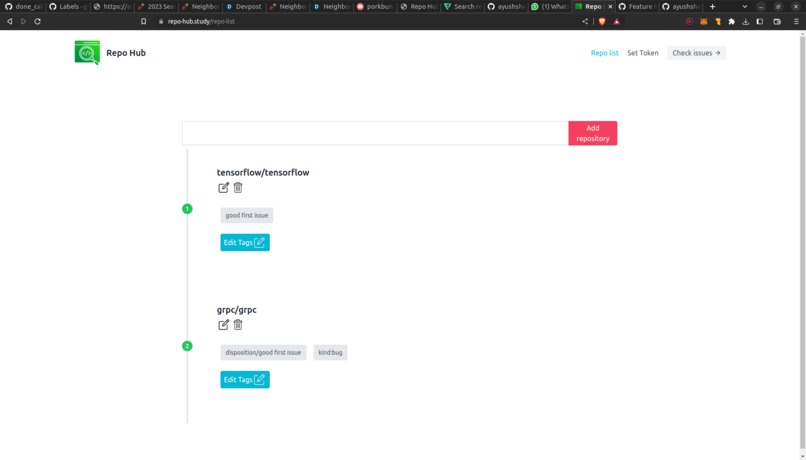
Task: Reload the page
Action: point(38,22)
